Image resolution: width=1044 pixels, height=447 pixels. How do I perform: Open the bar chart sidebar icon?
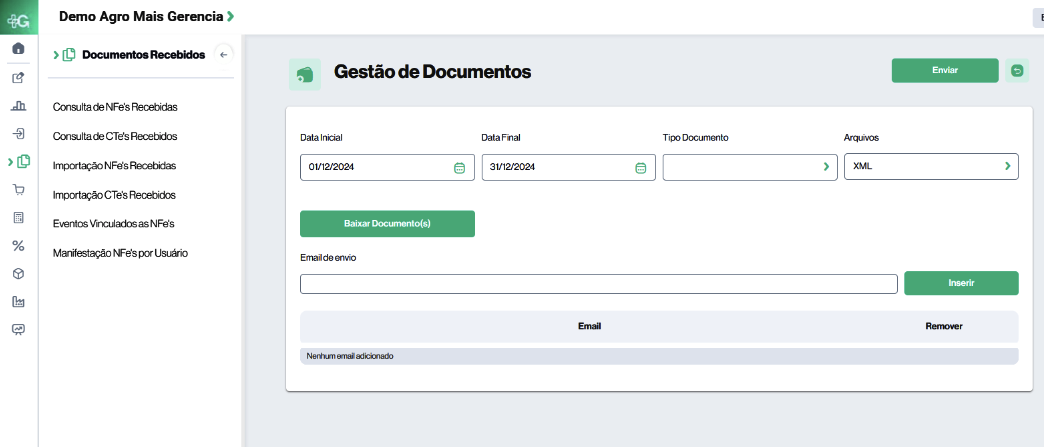(18, 105)
